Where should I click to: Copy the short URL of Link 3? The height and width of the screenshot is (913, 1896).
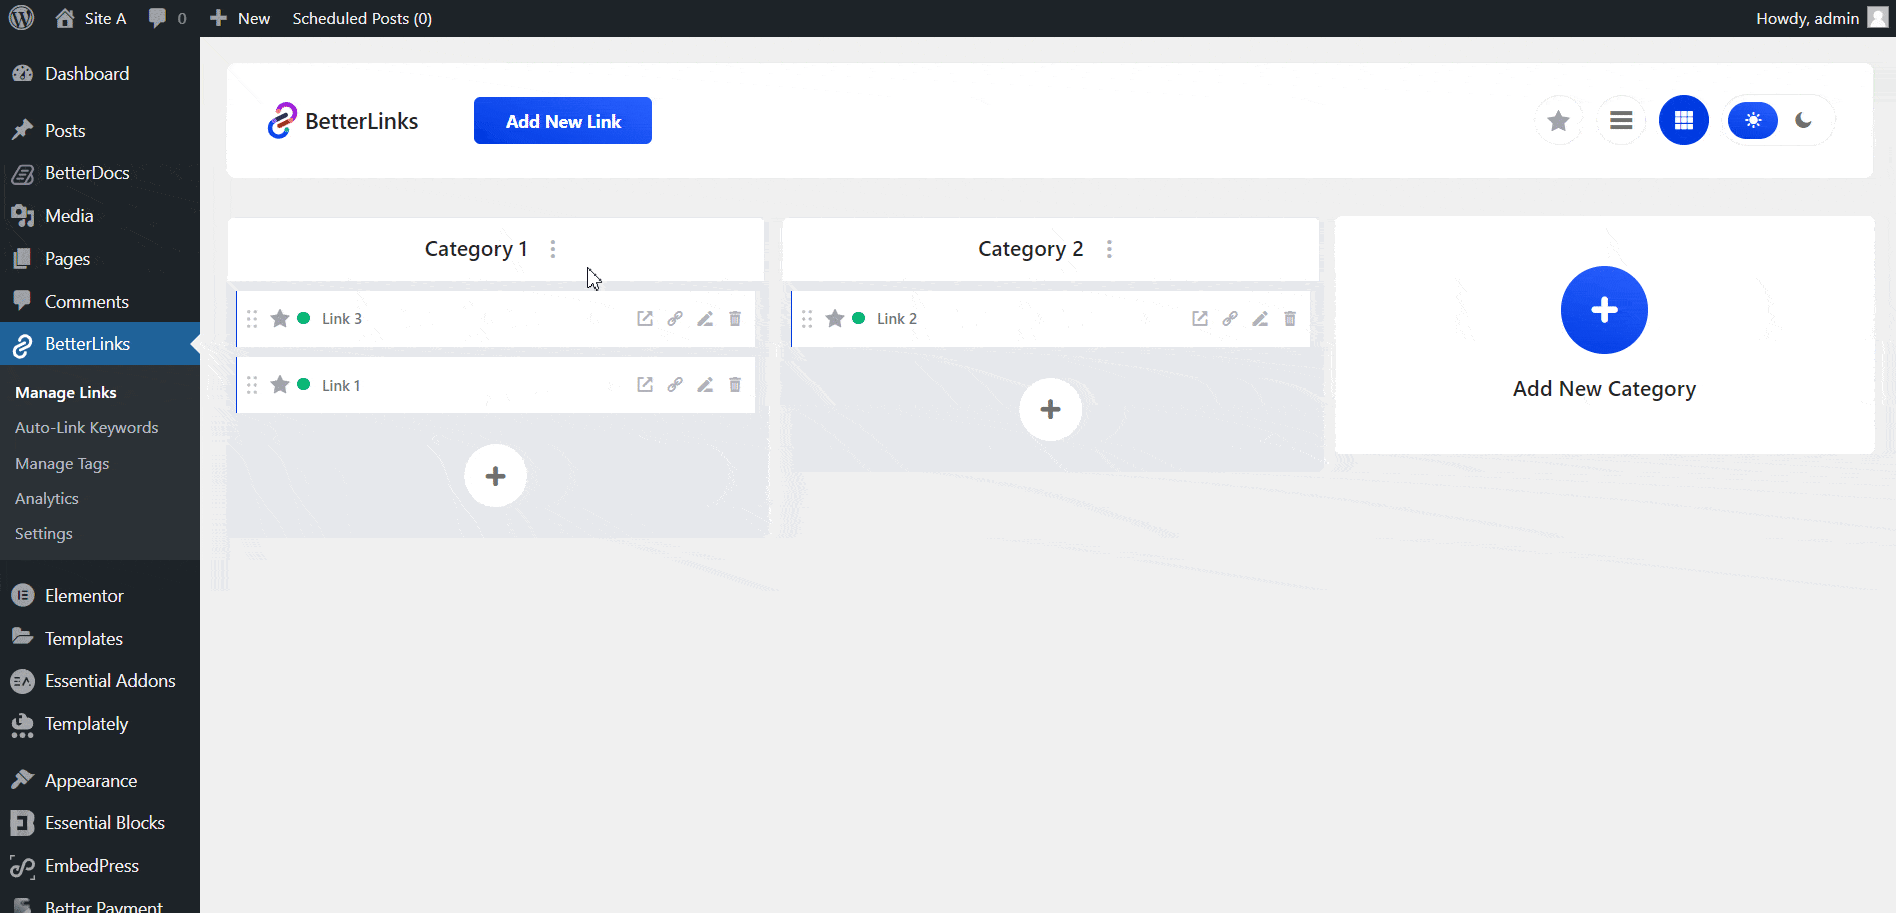pos(675,318)
